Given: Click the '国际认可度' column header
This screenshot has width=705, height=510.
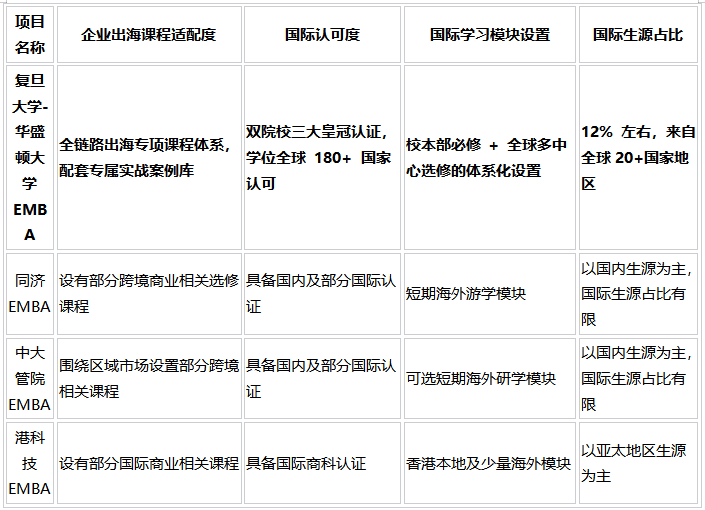Looking at the screenshot, I should tap(322, 34).
